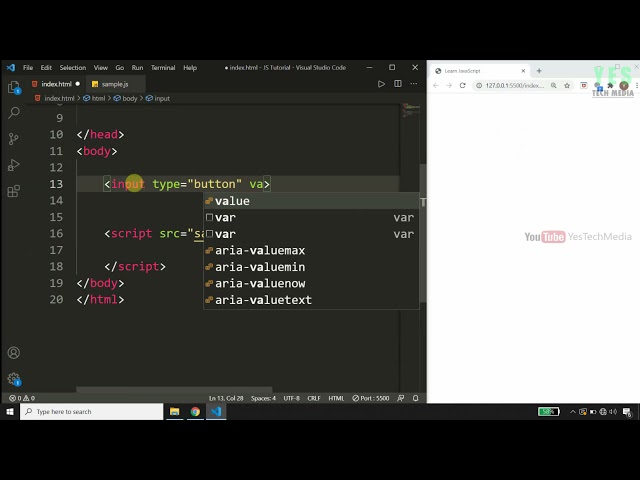Click the Run Code play icon
This screenshot has height=480, width=640.
pyautogui.click(x=381, y=84)
